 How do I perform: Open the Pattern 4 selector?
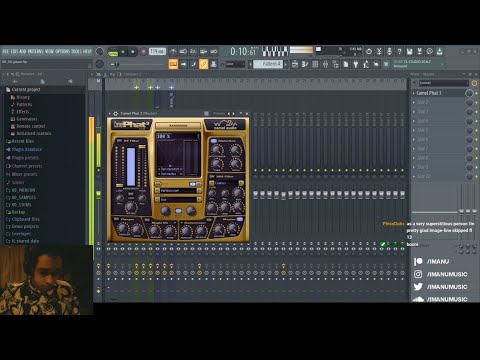click(x=268, y=64)
